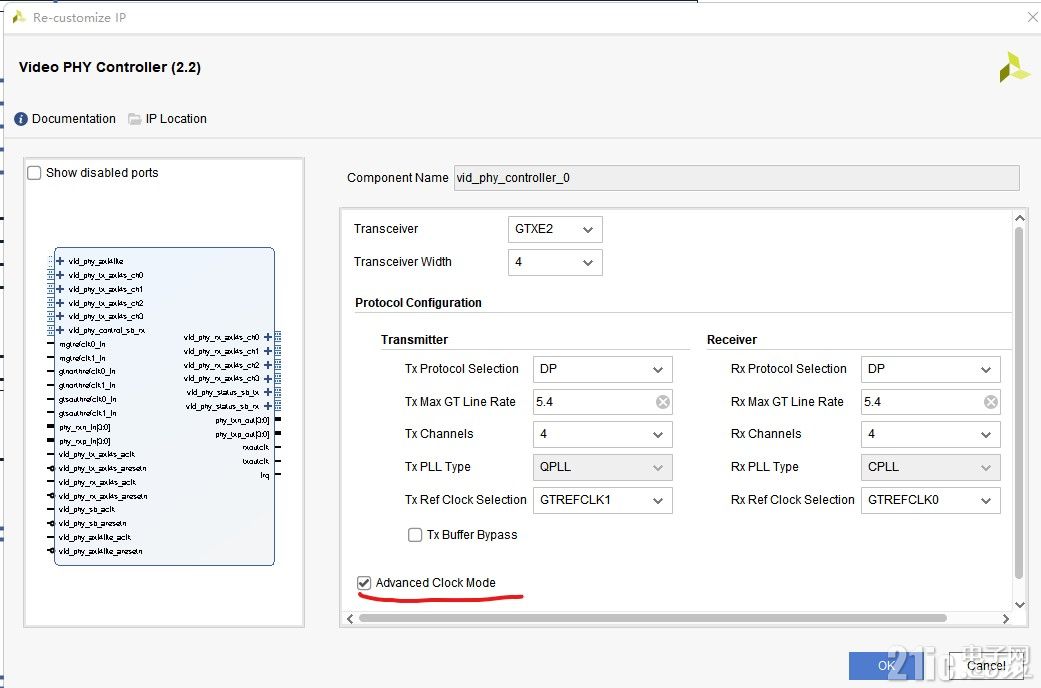
Task: Clear the Tx Max GT Line Rate value
Action: pyautogui.click(x=663, y=402)
